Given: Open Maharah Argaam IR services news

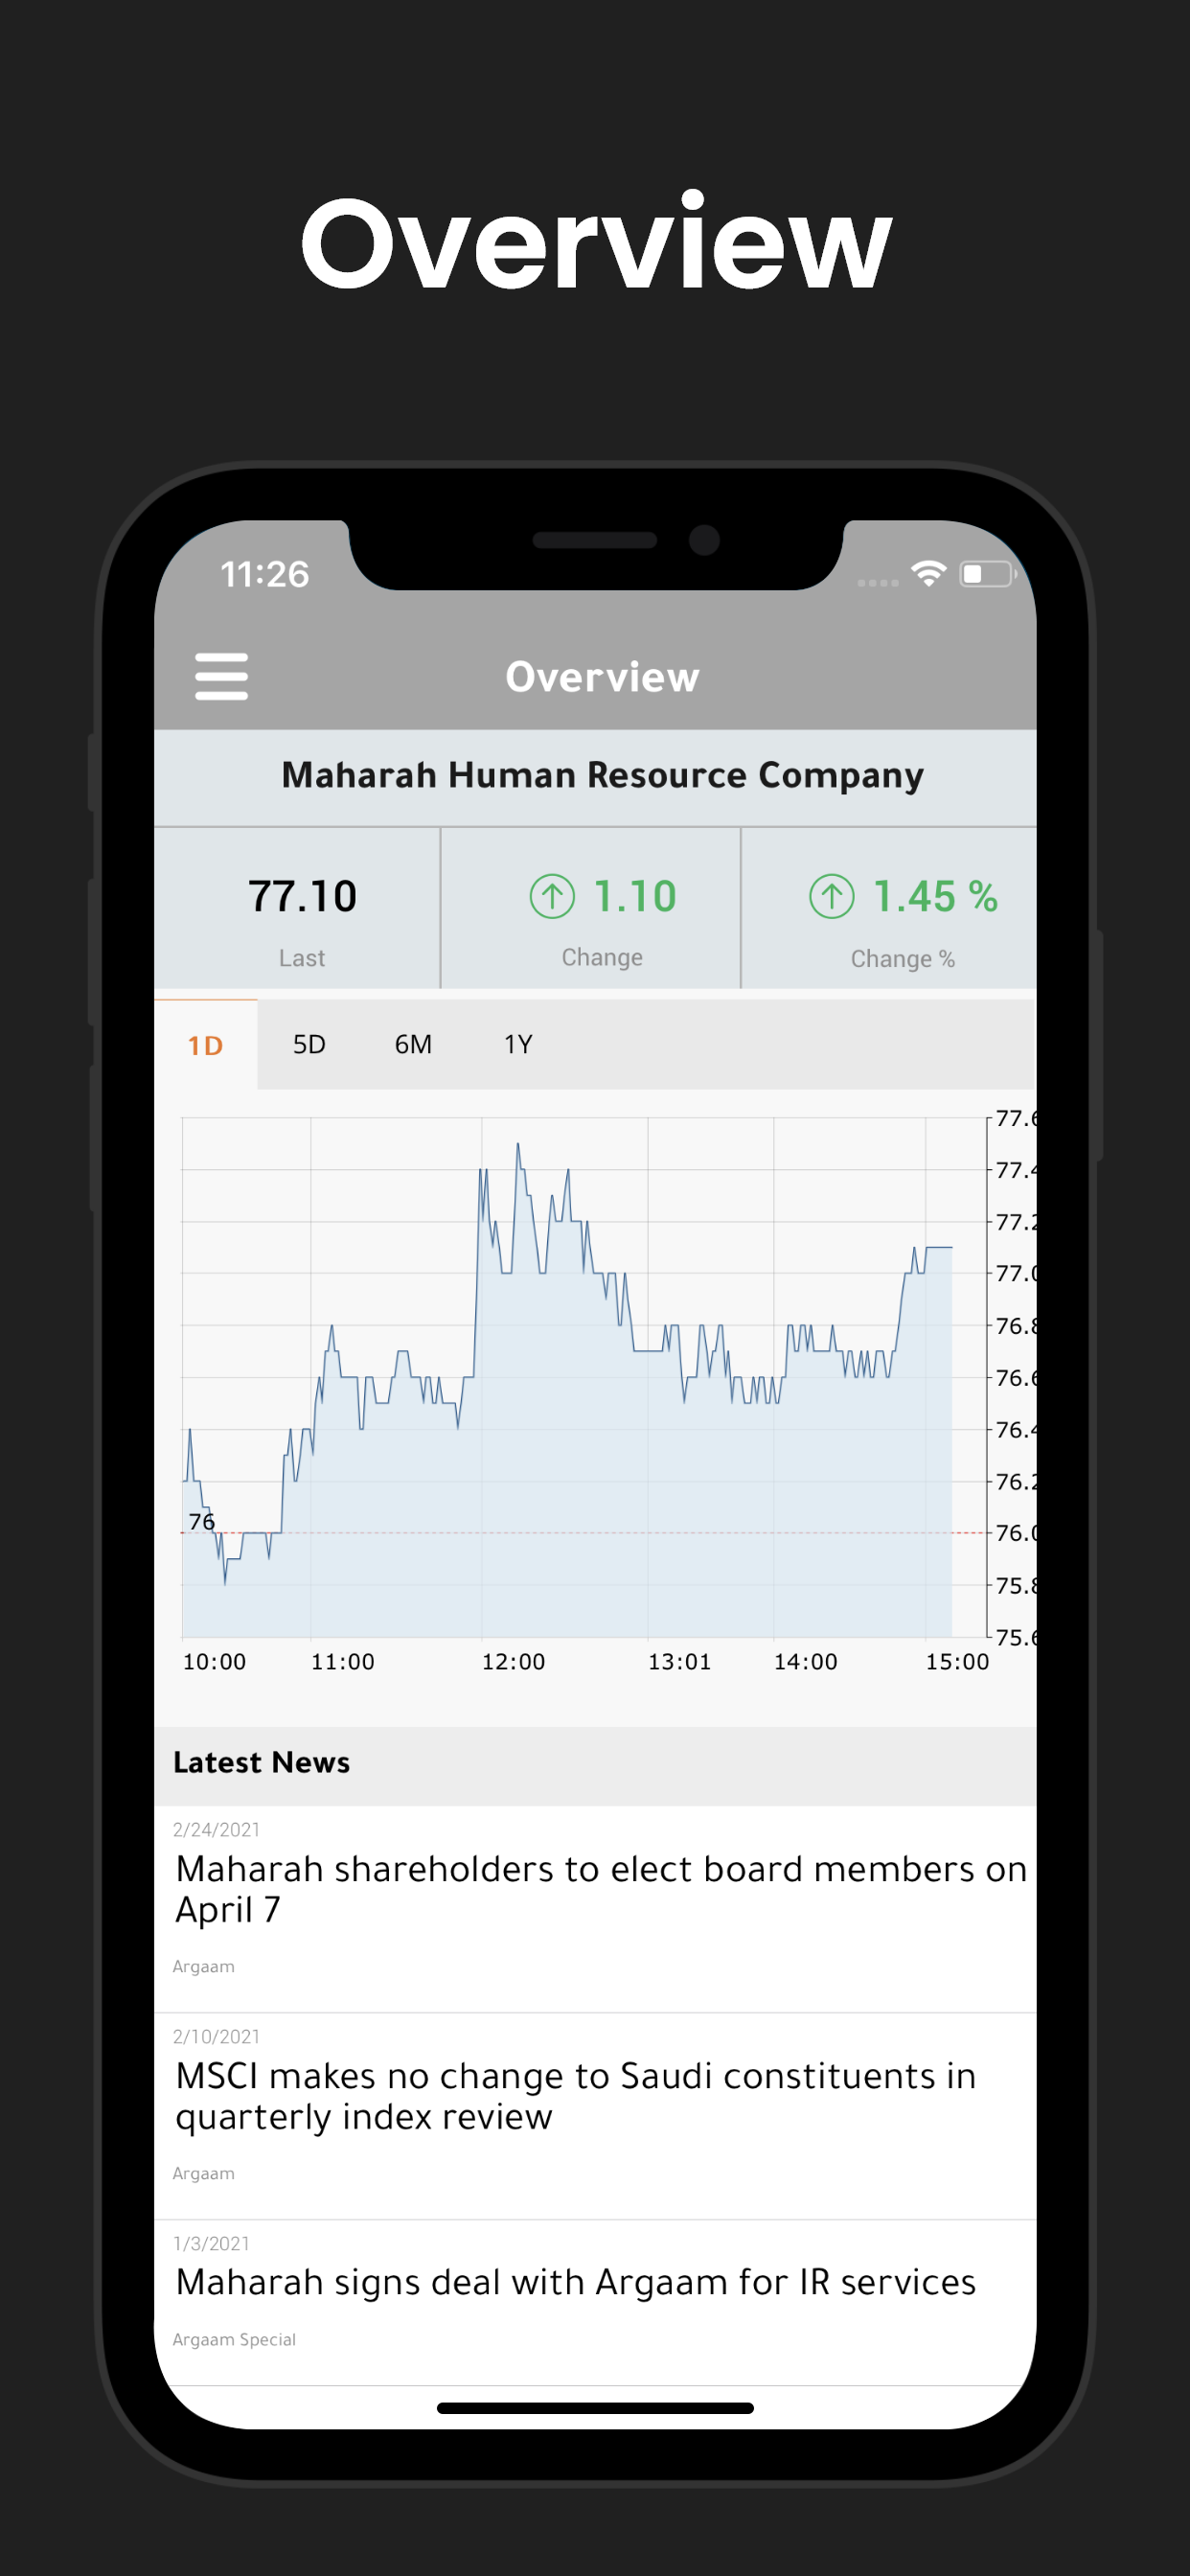Looking at the screenshot, I should [595, 2302].
